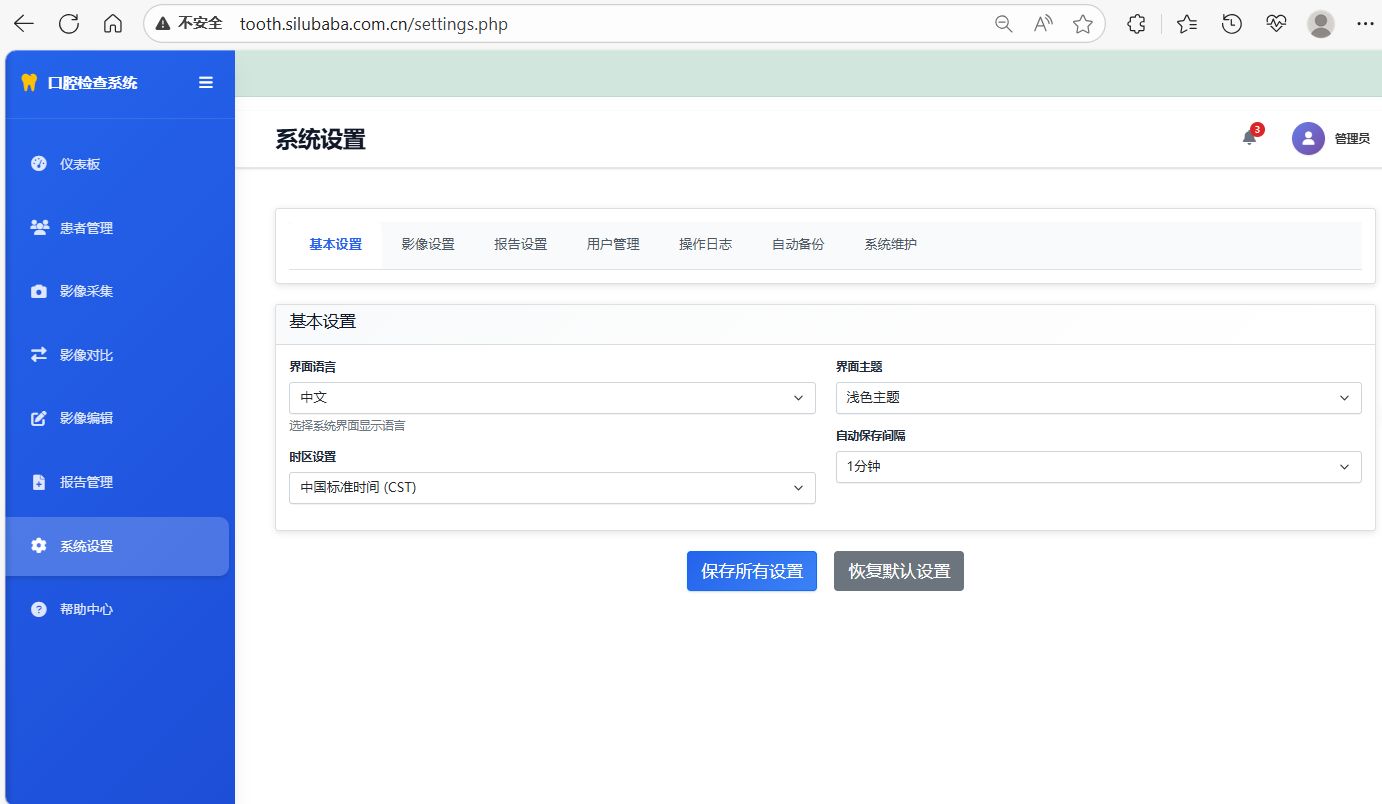Open the notification bell icon
This screenshot has width=1382, height=804.
(1249, 138)
